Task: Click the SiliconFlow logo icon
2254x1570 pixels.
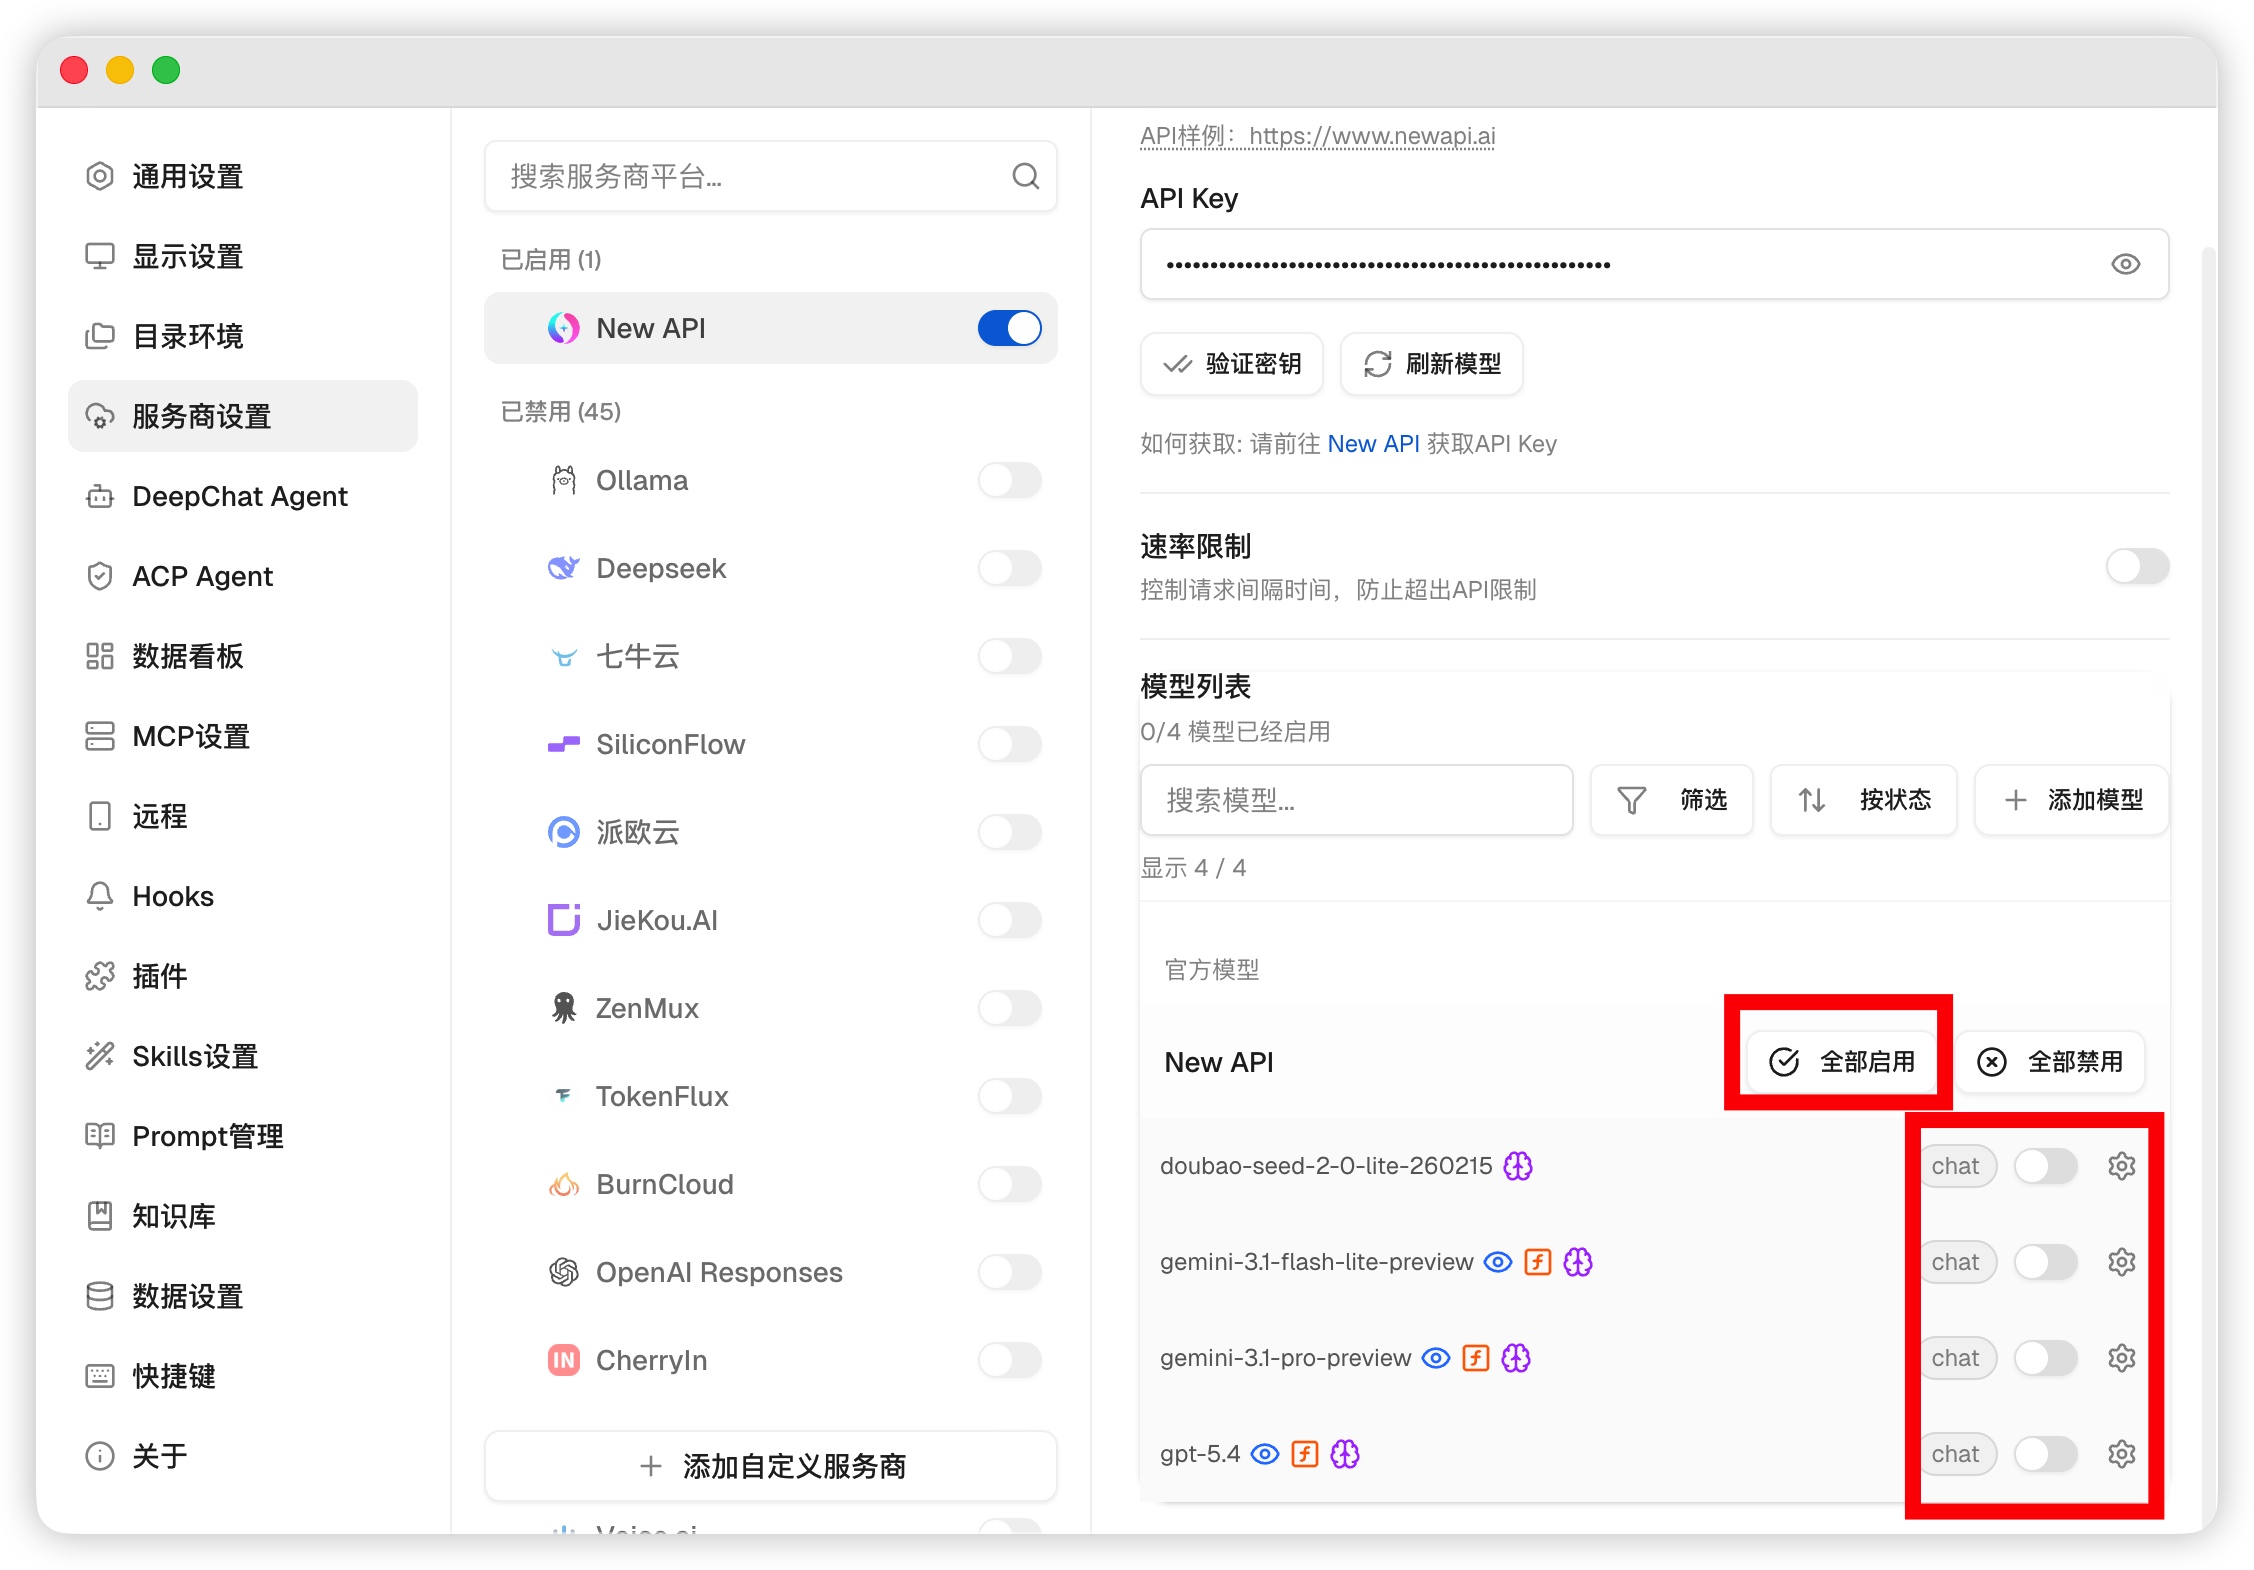Action: [x=564, y=744]
